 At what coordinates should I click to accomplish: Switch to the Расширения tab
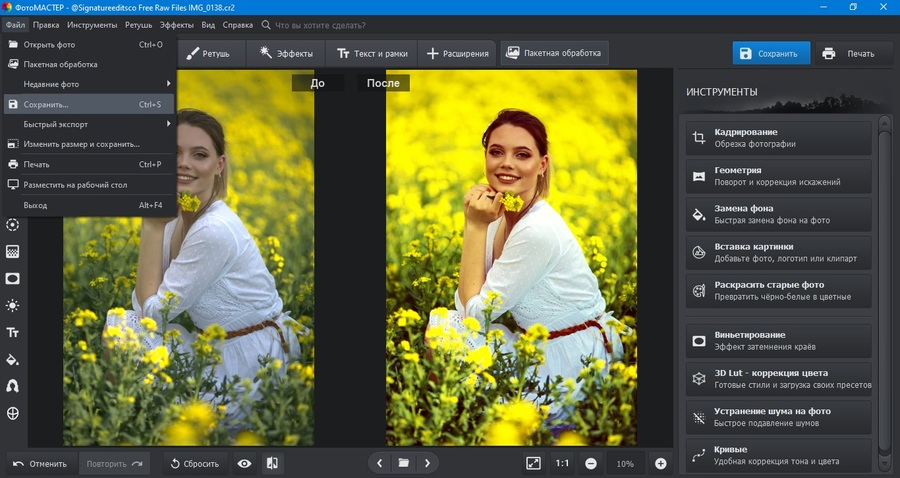coord(457,53)
